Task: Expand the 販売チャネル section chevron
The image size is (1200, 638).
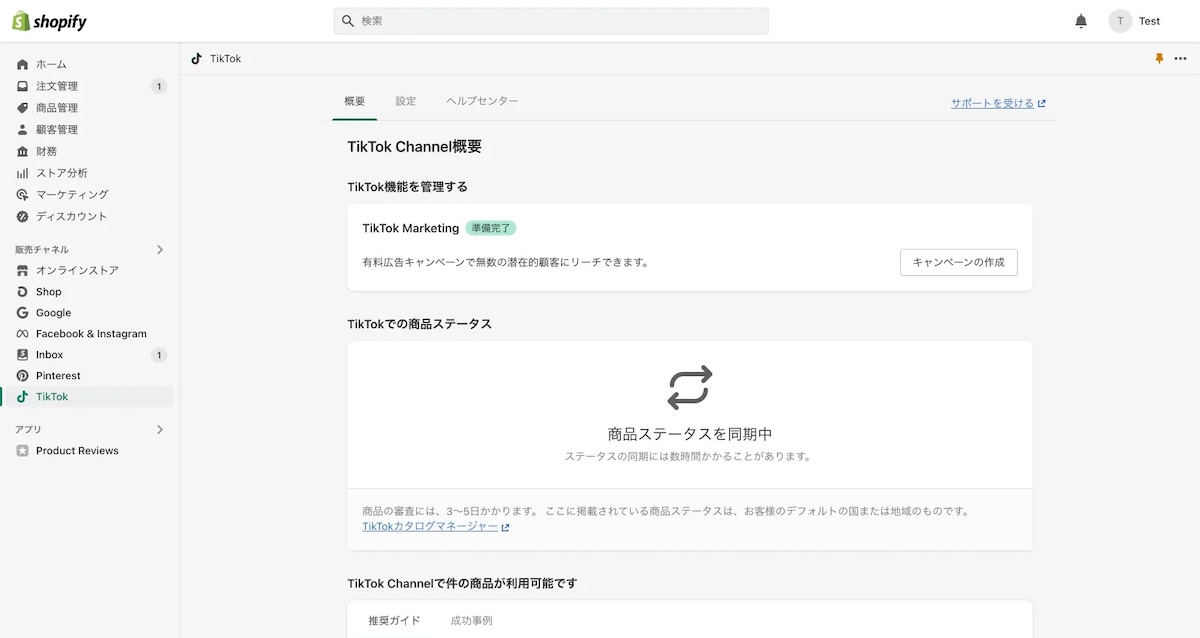Action: [160, 250]
